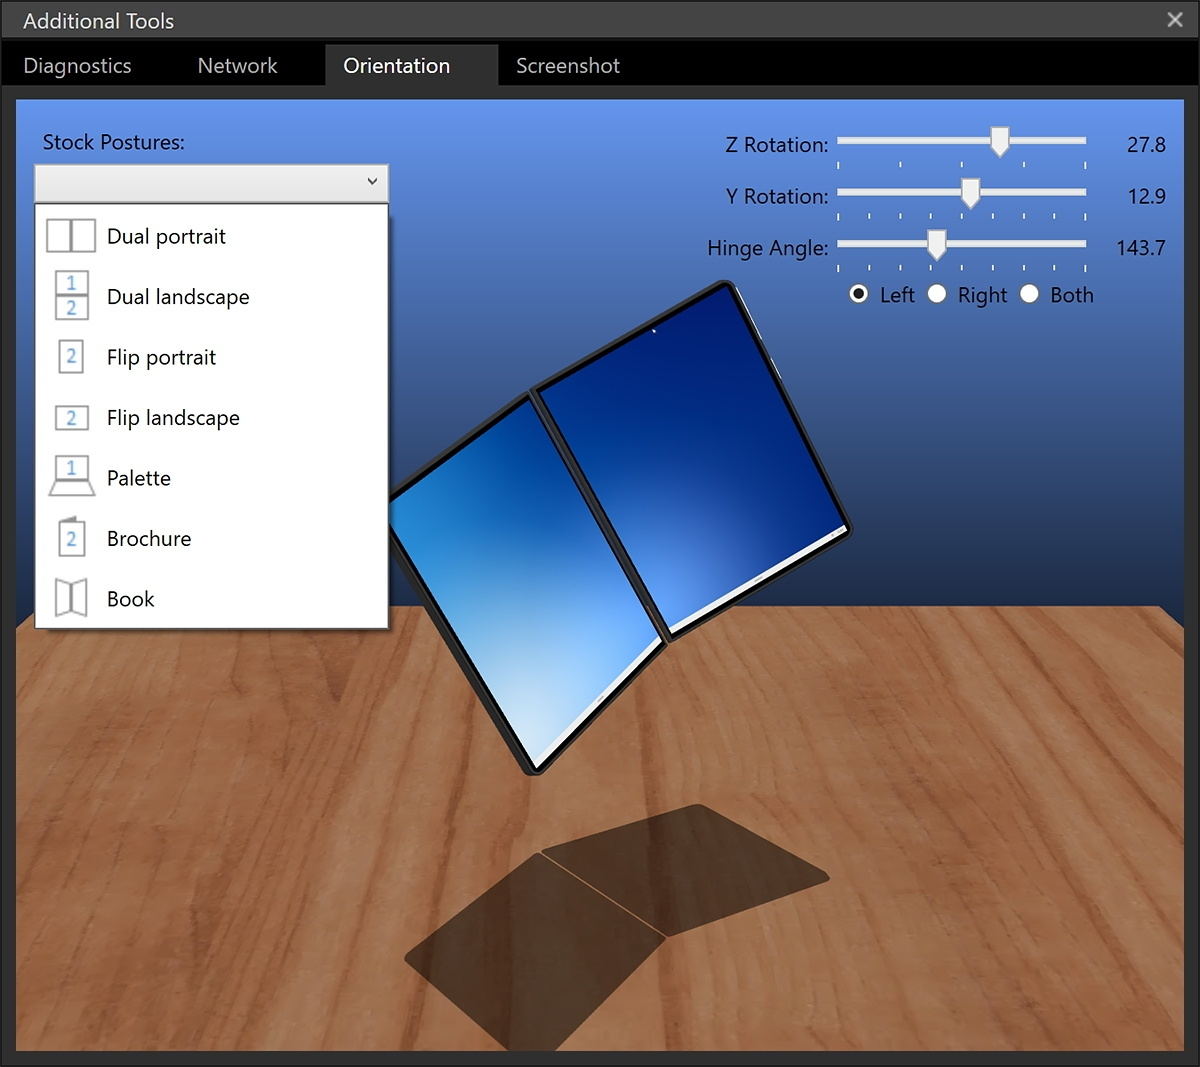Click the Palette laptop-style icon
The height and width of the screenshot is (1067, 1200).
[x=71, y=477]
